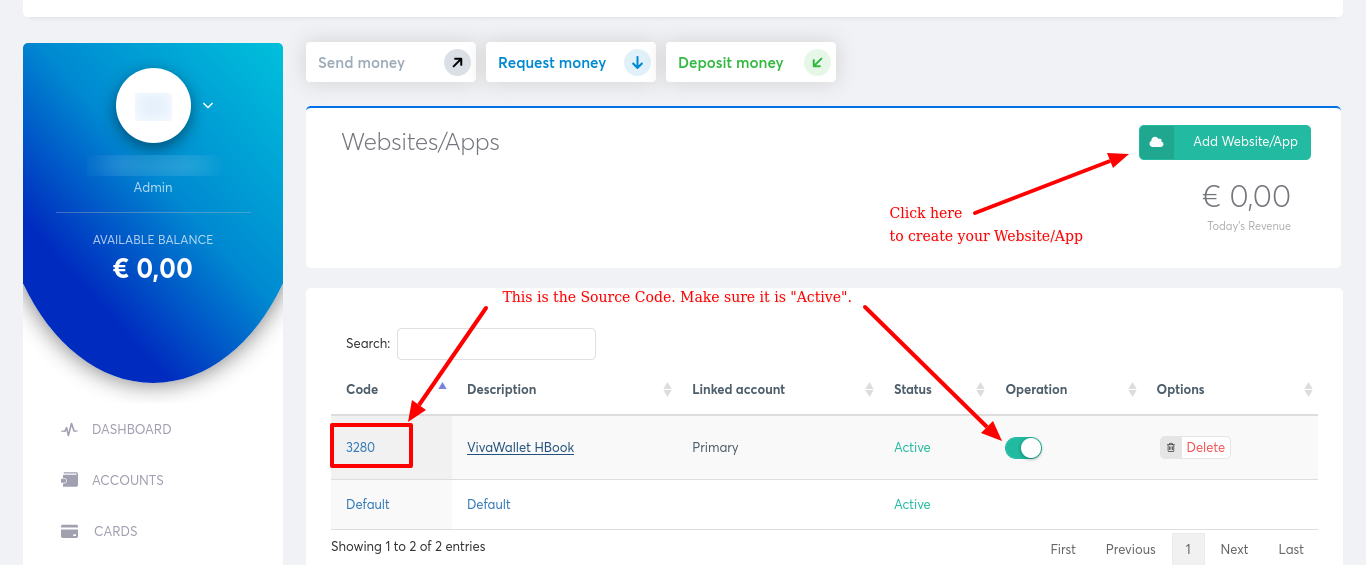Screen dimensions: 1366x565
Task: Click into the Search input field
Action: pos(496,344)
